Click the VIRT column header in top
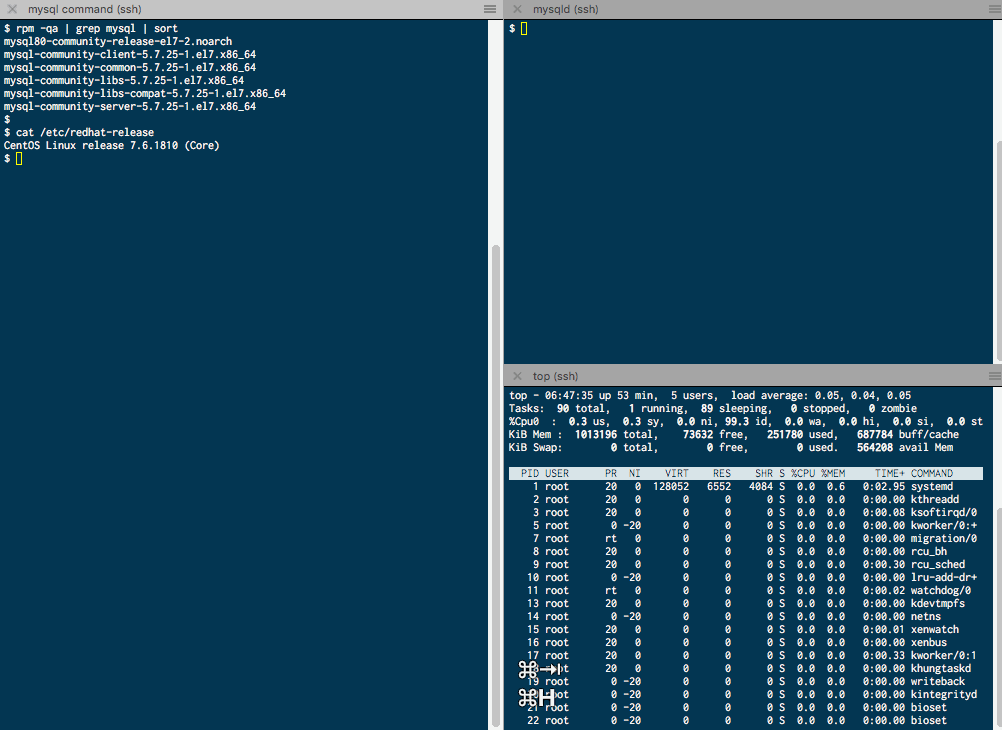The width and height of the screenshot is (1002, 730). 677,474
